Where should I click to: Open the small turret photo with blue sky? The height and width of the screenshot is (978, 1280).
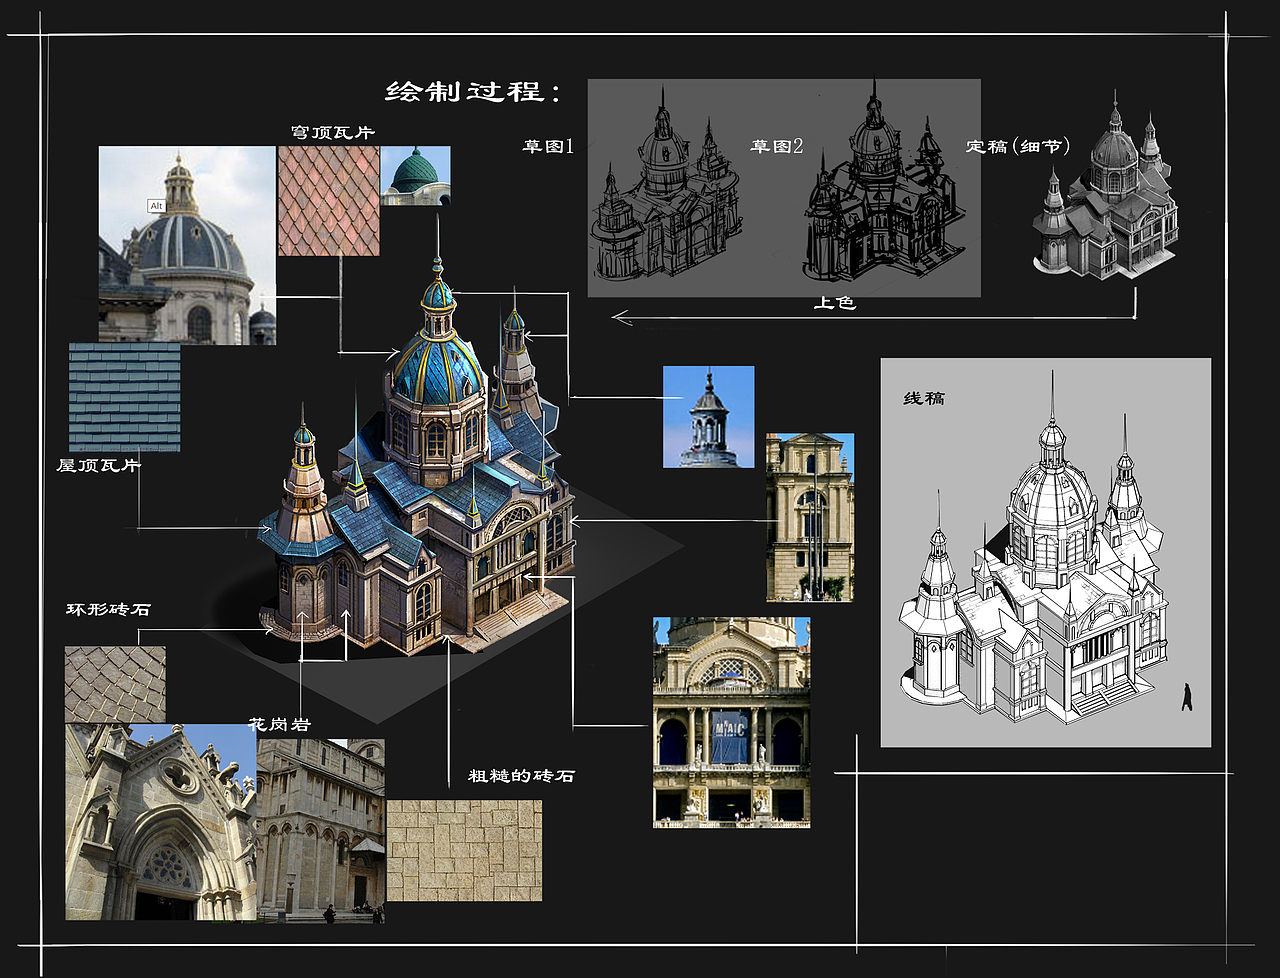pos(709,417)
